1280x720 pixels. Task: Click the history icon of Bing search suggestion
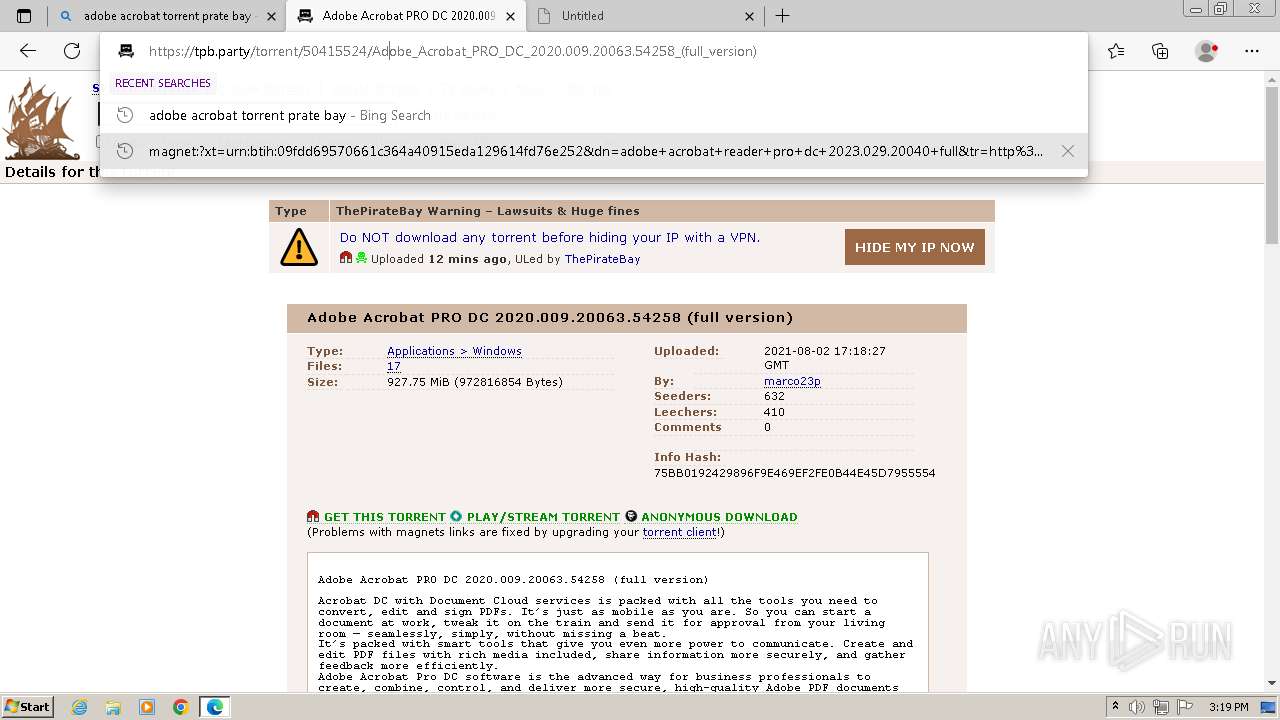125,115
